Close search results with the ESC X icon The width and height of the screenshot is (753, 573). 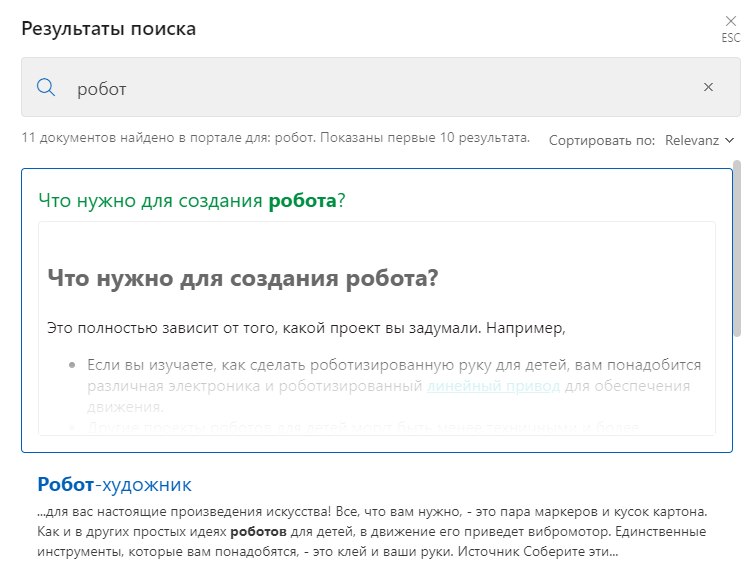coord(730,21)
